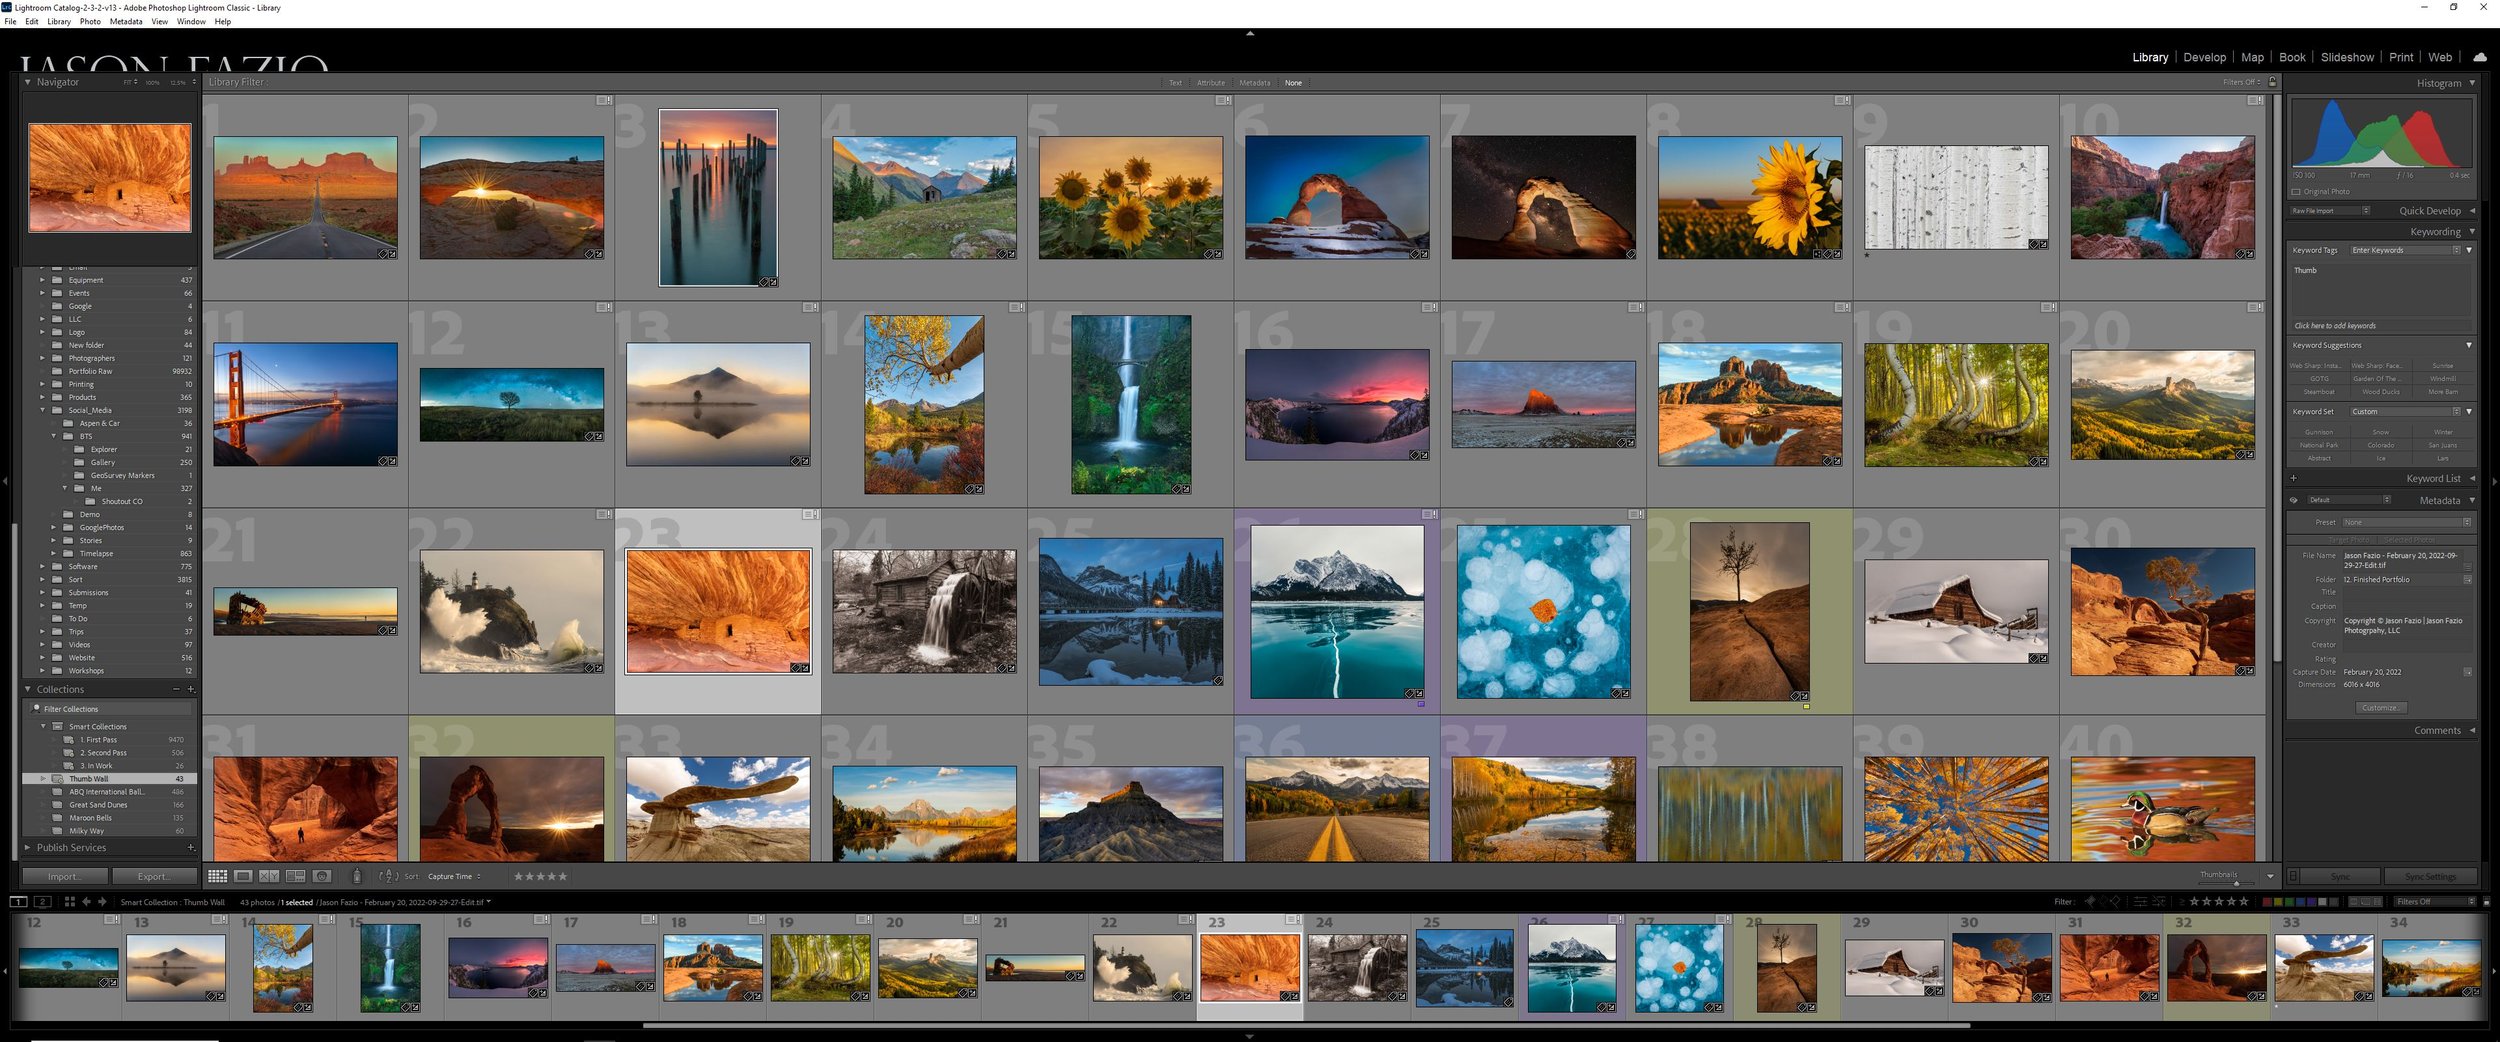Switch to the Develop module
Image resolution: width=2500 pixels, height=1042 pixels.
coord(2204,57)
